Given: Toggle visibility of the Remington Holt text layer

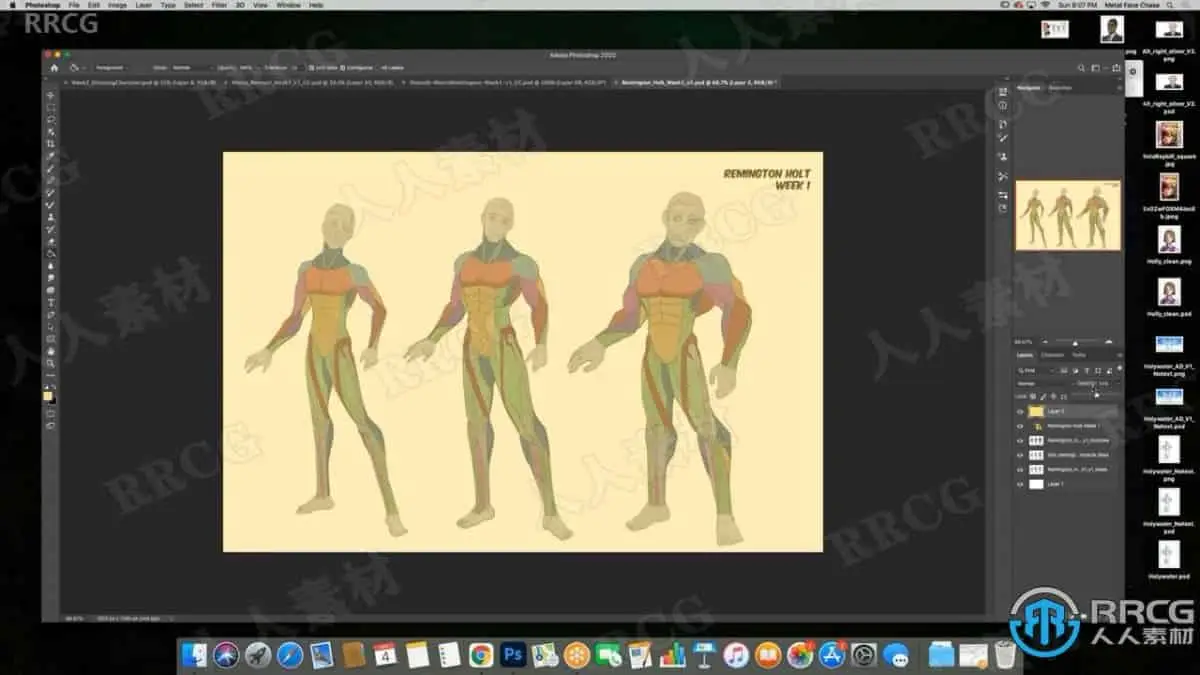Looking at the screenshot, I should point(1020,425).
